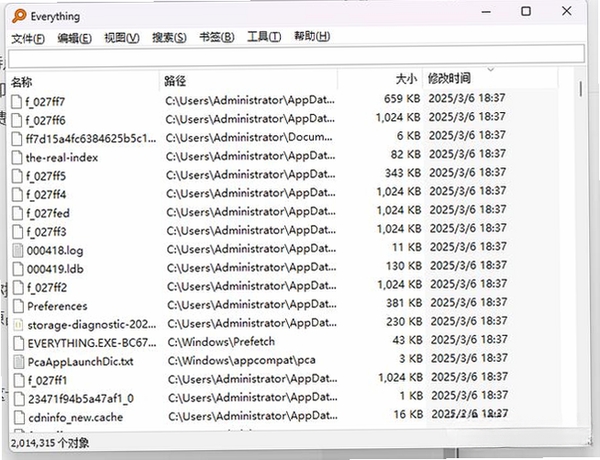
Task: Open the 文件(F) menu
Action: 28,38
